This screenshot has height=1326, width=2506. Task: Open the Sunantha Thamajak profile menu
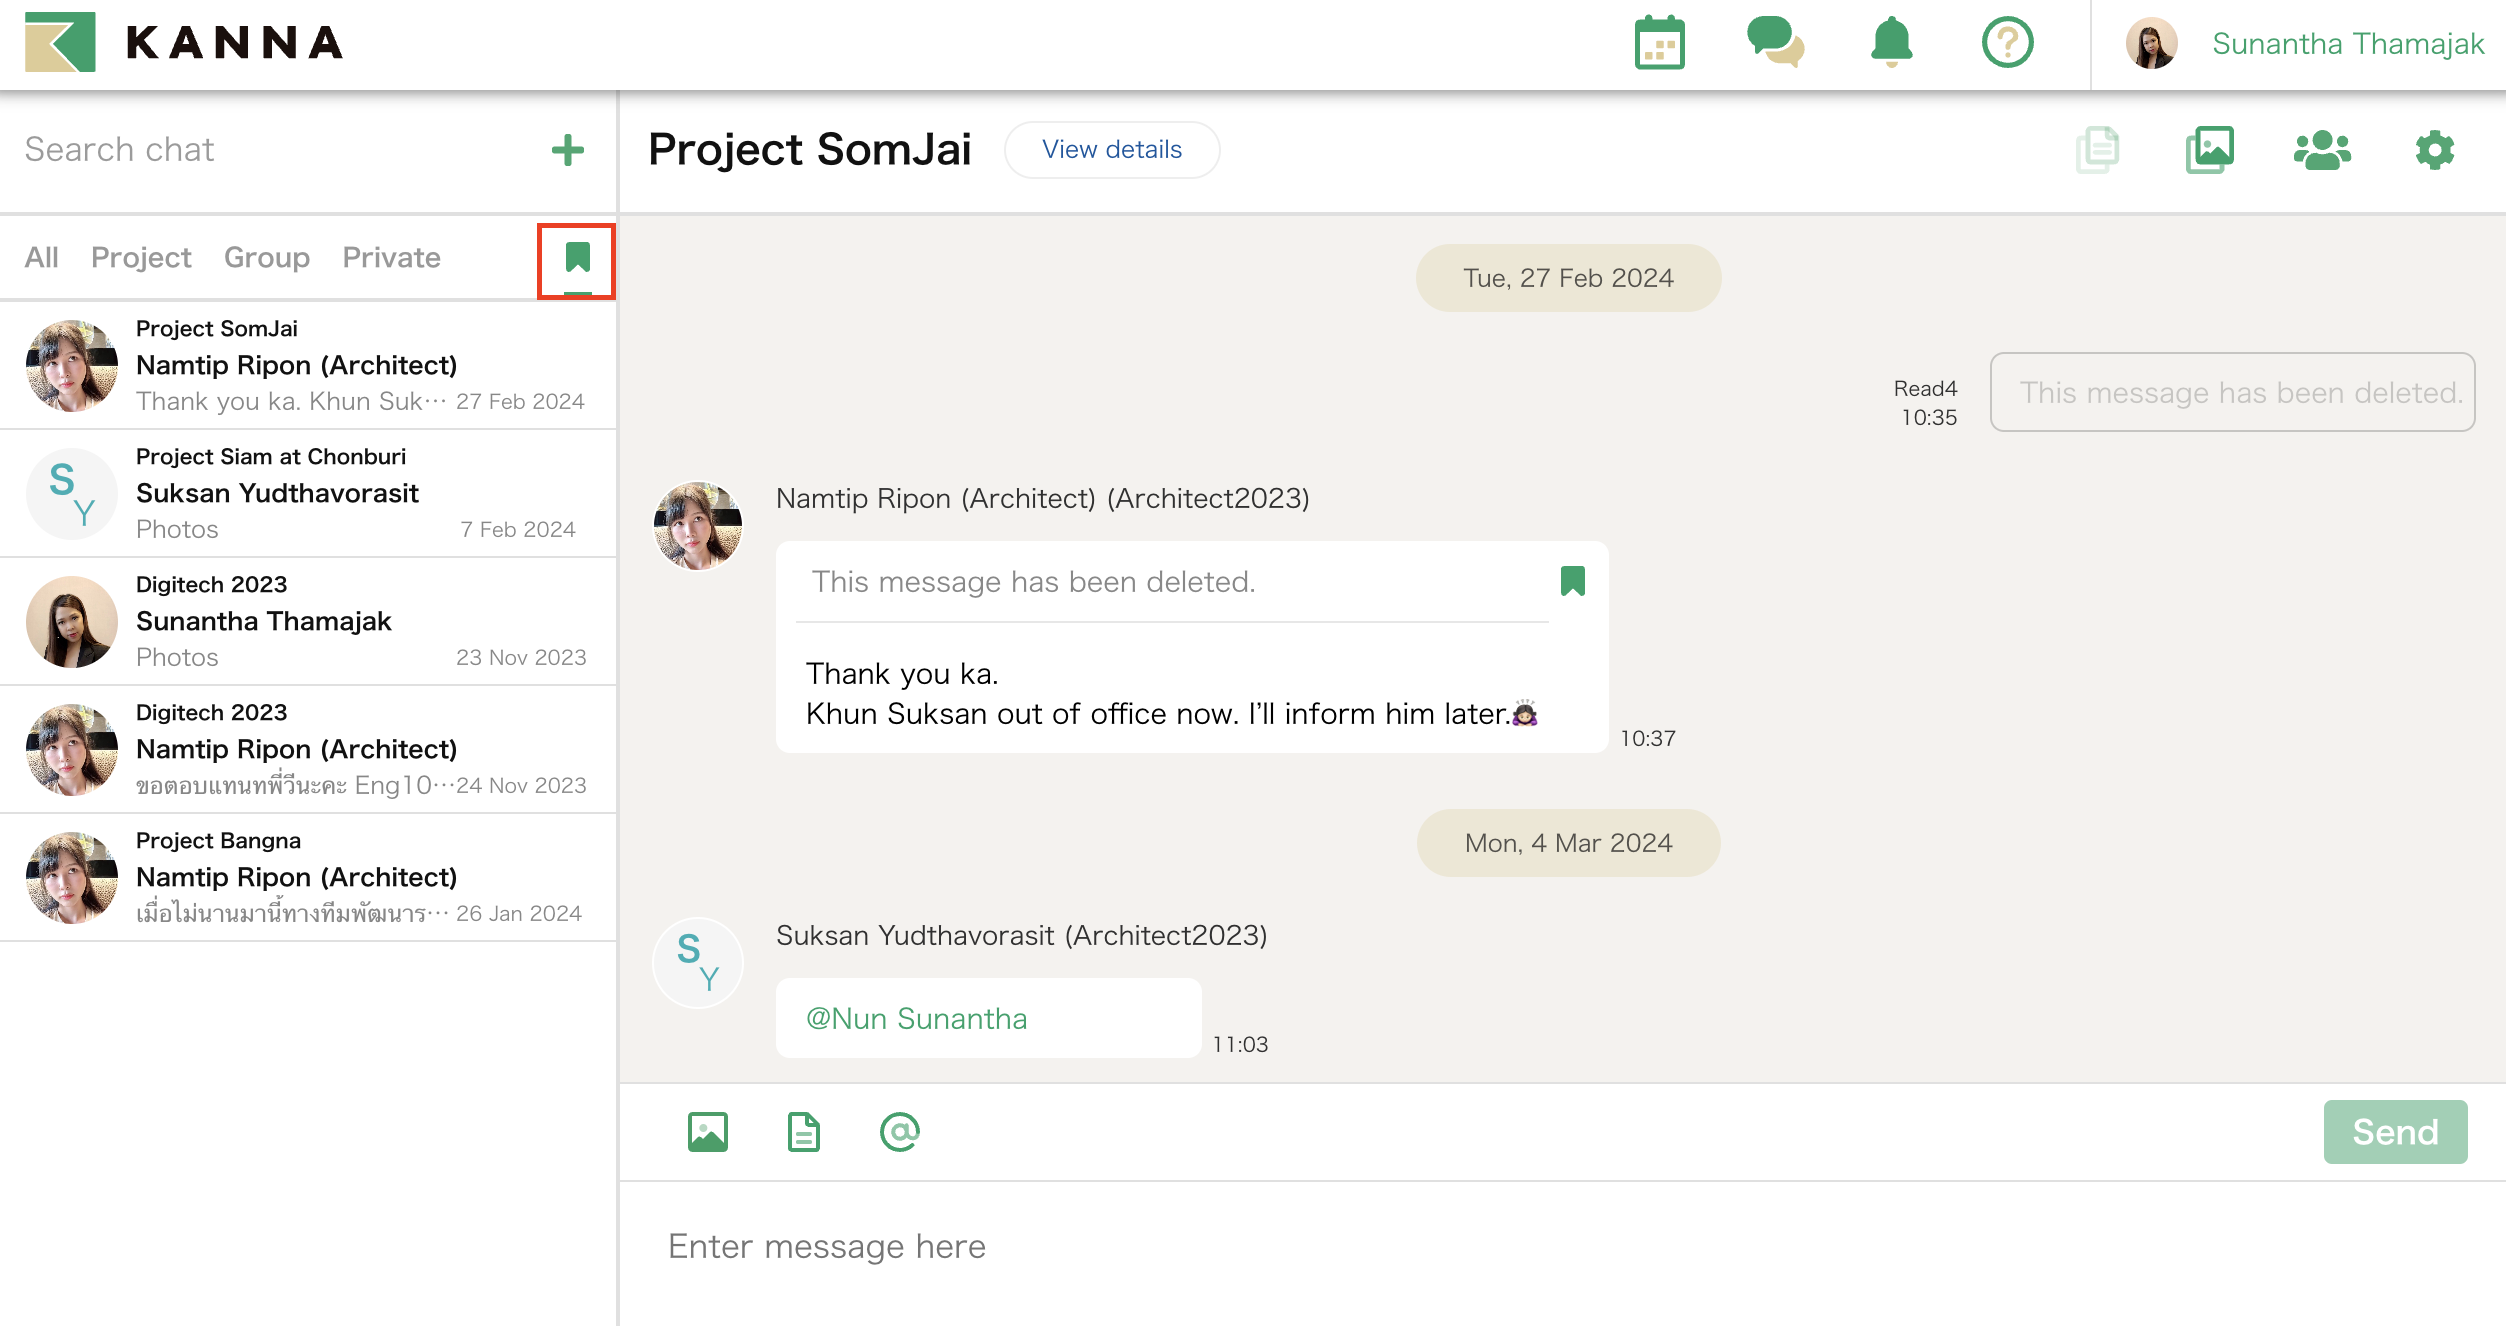click(x=2346, y=44)
